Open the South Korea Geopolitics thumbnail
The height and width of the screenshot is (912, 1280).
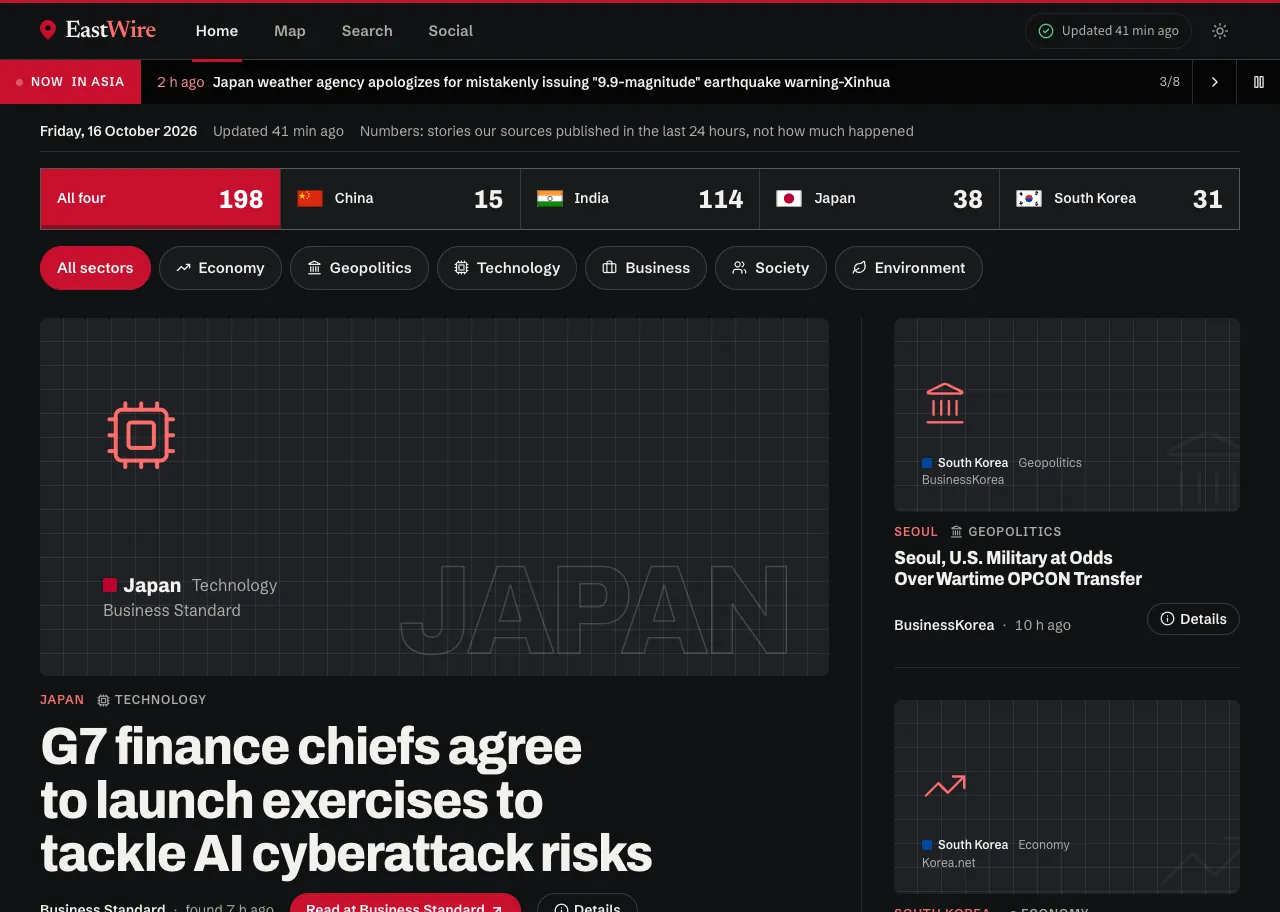point(1067,415)
